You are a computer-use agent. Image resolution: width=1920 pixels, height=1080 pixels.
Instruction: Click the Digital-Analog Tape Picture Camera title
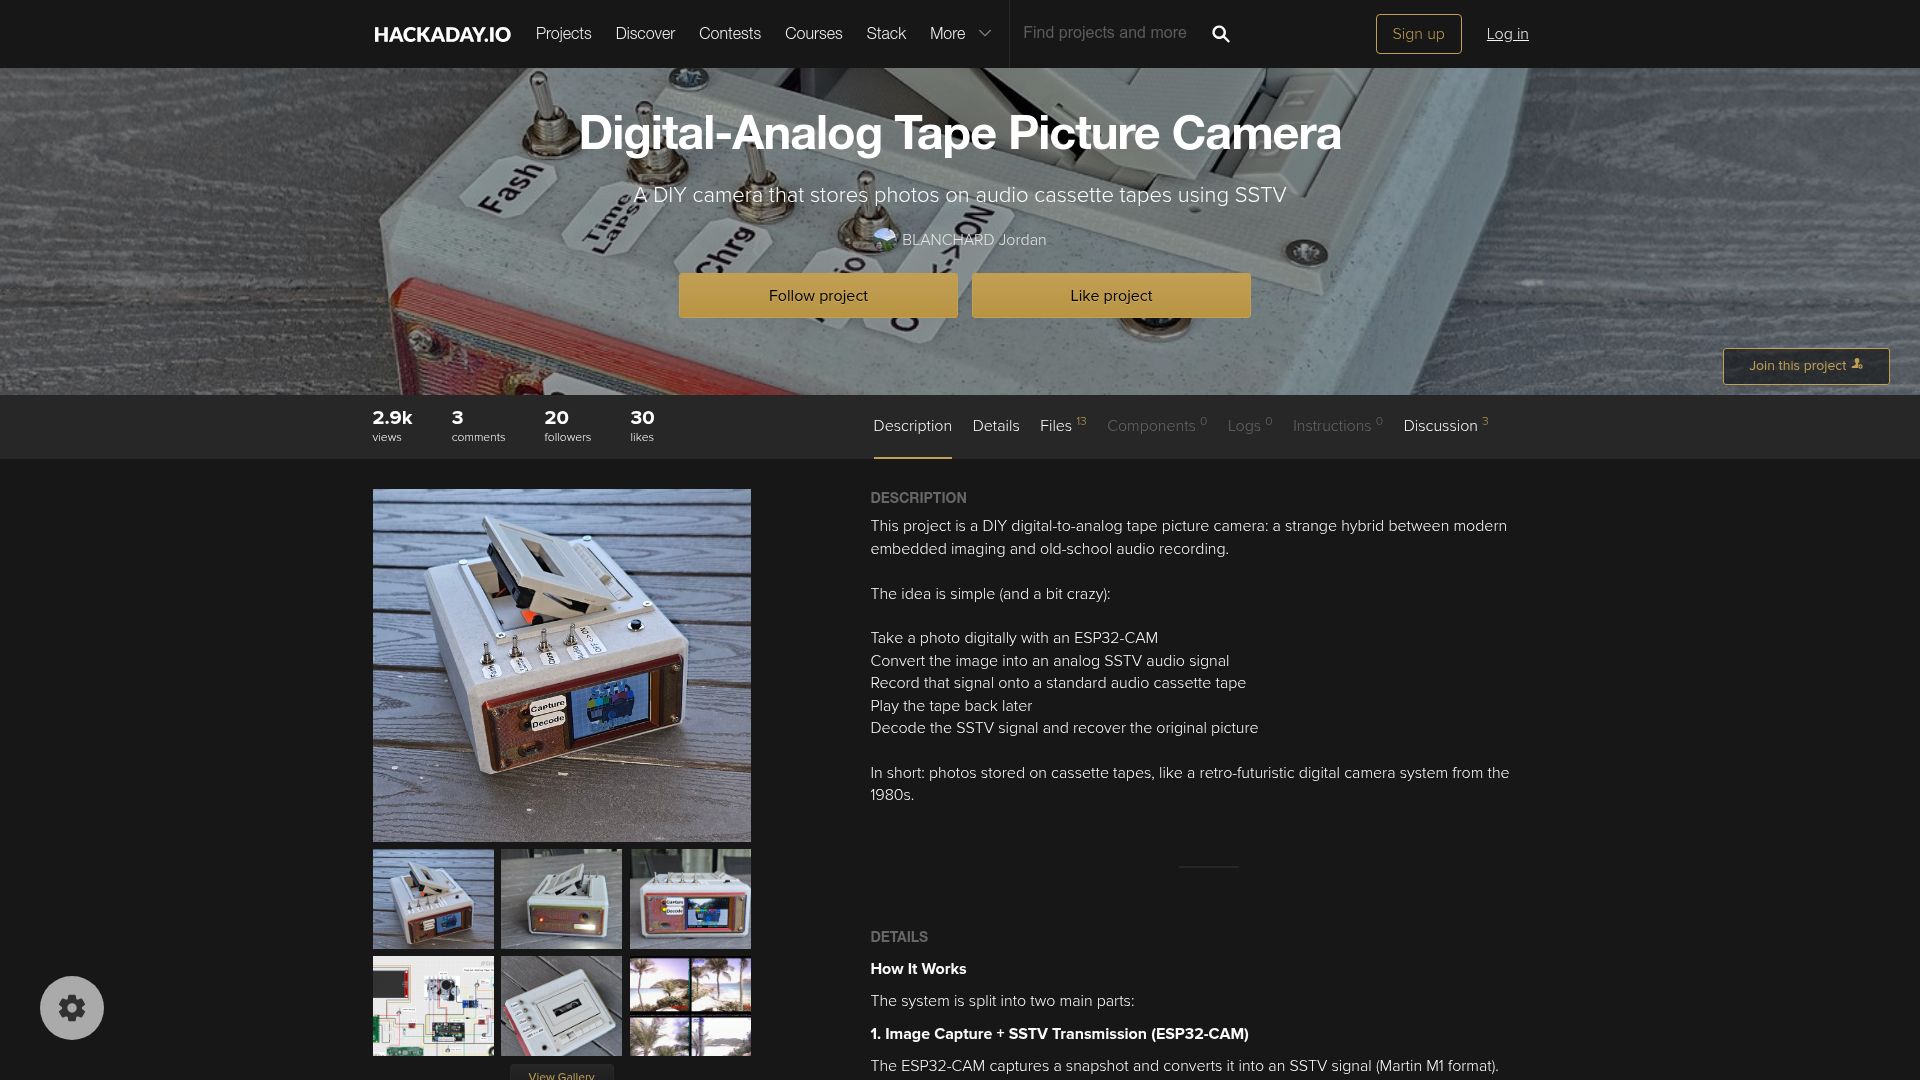(x=960, y=133)
